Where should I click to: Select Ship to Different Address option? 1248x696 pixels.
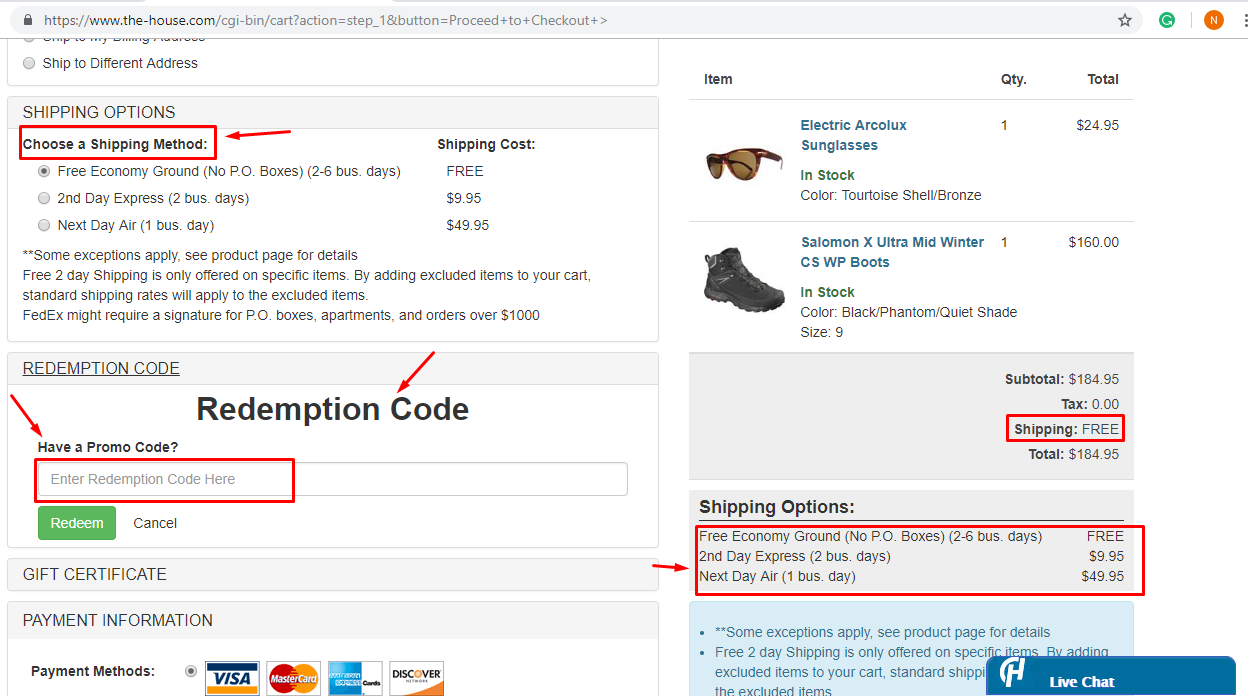[29, 63]
